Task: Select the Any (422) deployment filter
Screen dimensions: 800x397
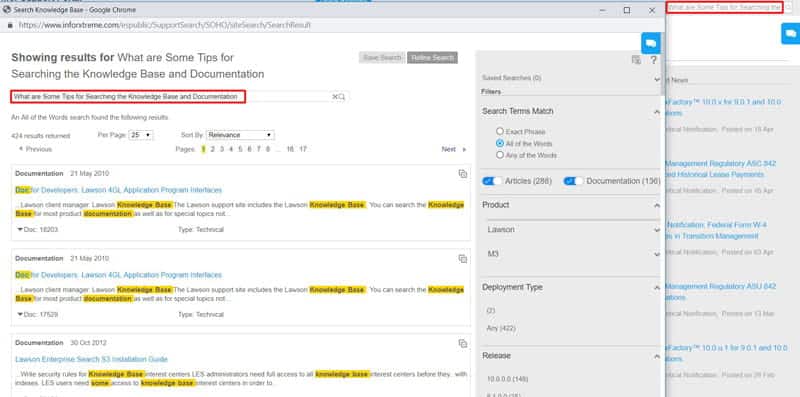Action: [500, 328]
